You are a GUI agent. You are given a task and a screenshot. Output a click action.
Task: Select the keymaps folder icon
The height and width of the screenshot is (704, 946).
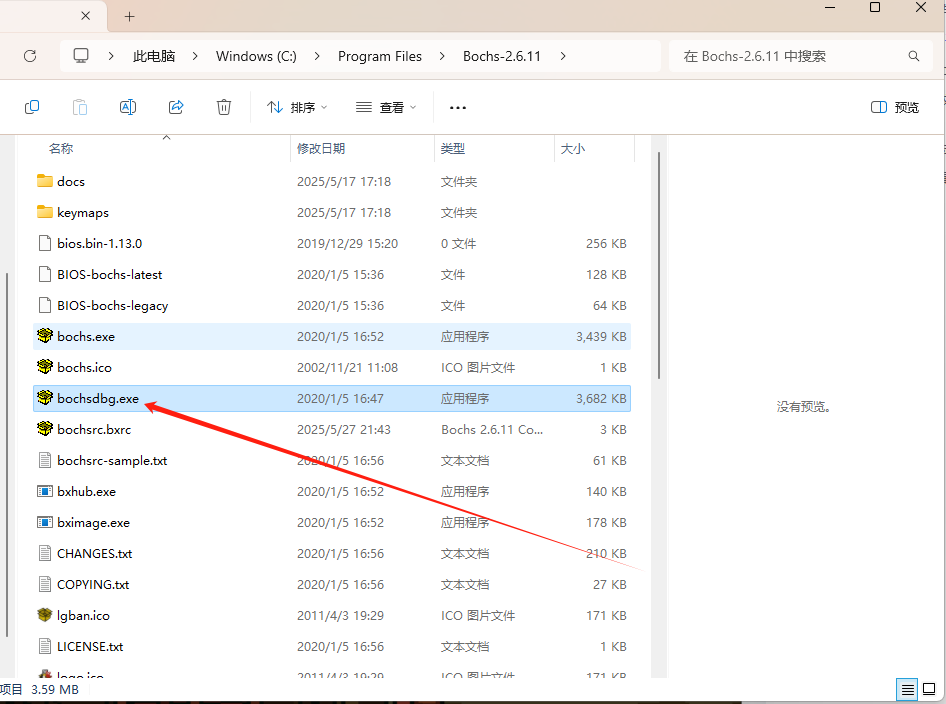pyautogui.click(x=45, y=212)
